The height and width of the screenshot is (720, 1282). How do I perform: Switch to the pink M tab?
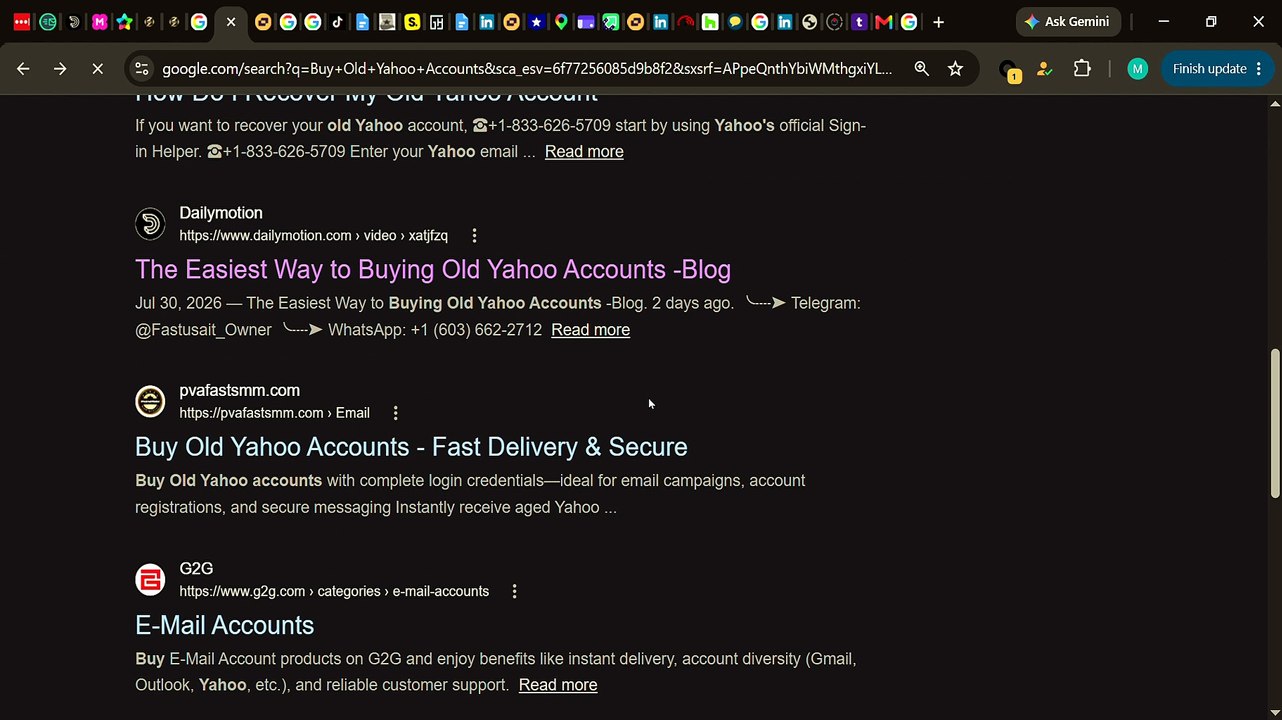point(99,22)
